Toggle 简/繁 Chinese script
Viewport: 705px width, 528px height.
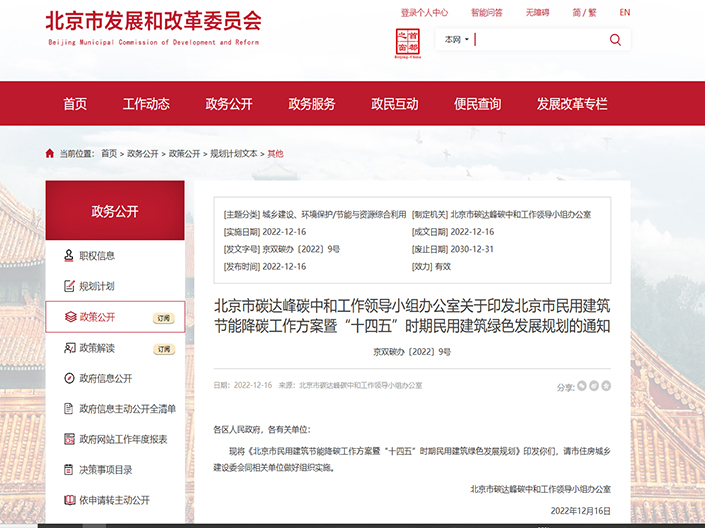(584, 13)
